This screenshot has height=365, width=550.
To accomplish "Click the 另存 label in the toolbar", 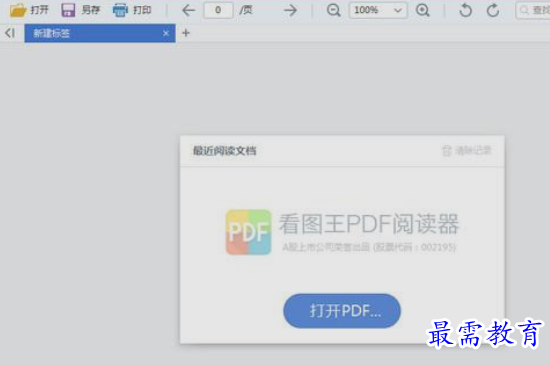I will coord(90,10).
